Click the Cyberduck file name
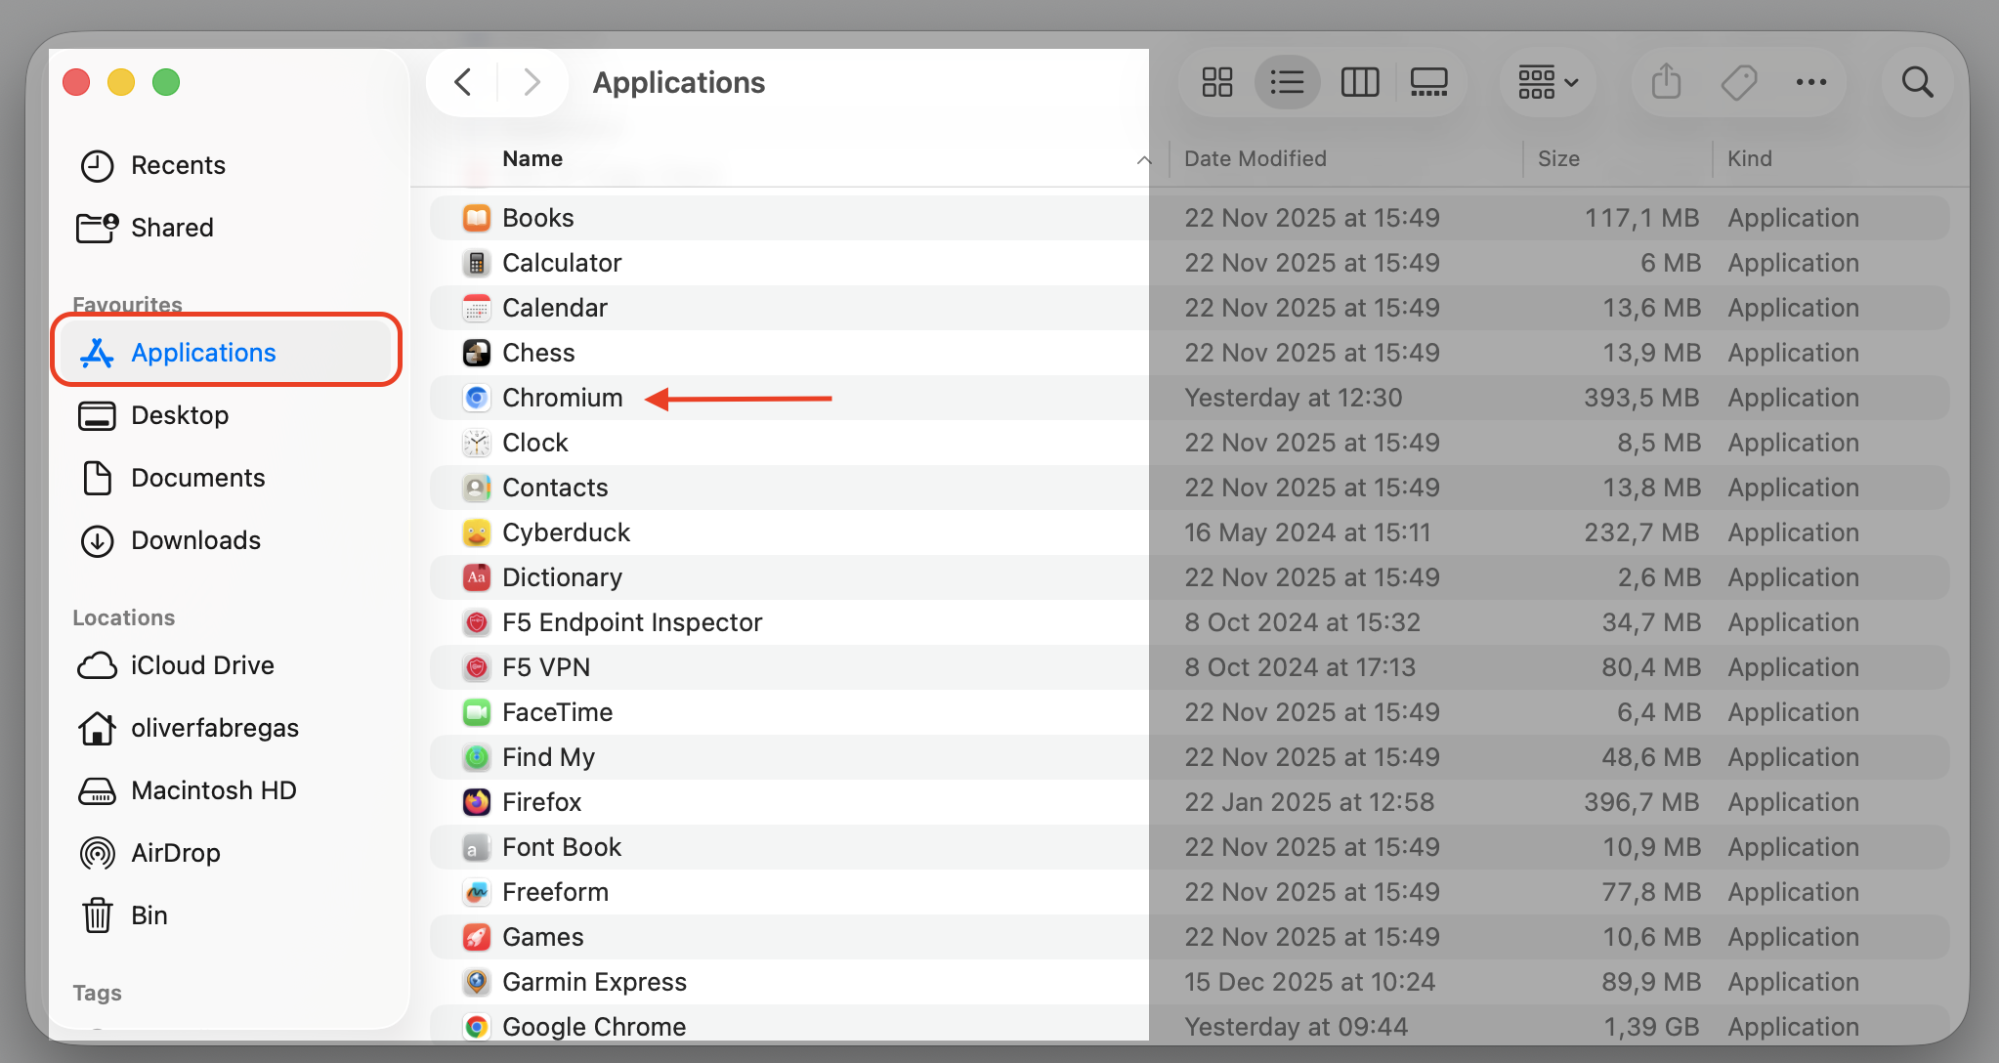1999x1064 pixels. 566,532
